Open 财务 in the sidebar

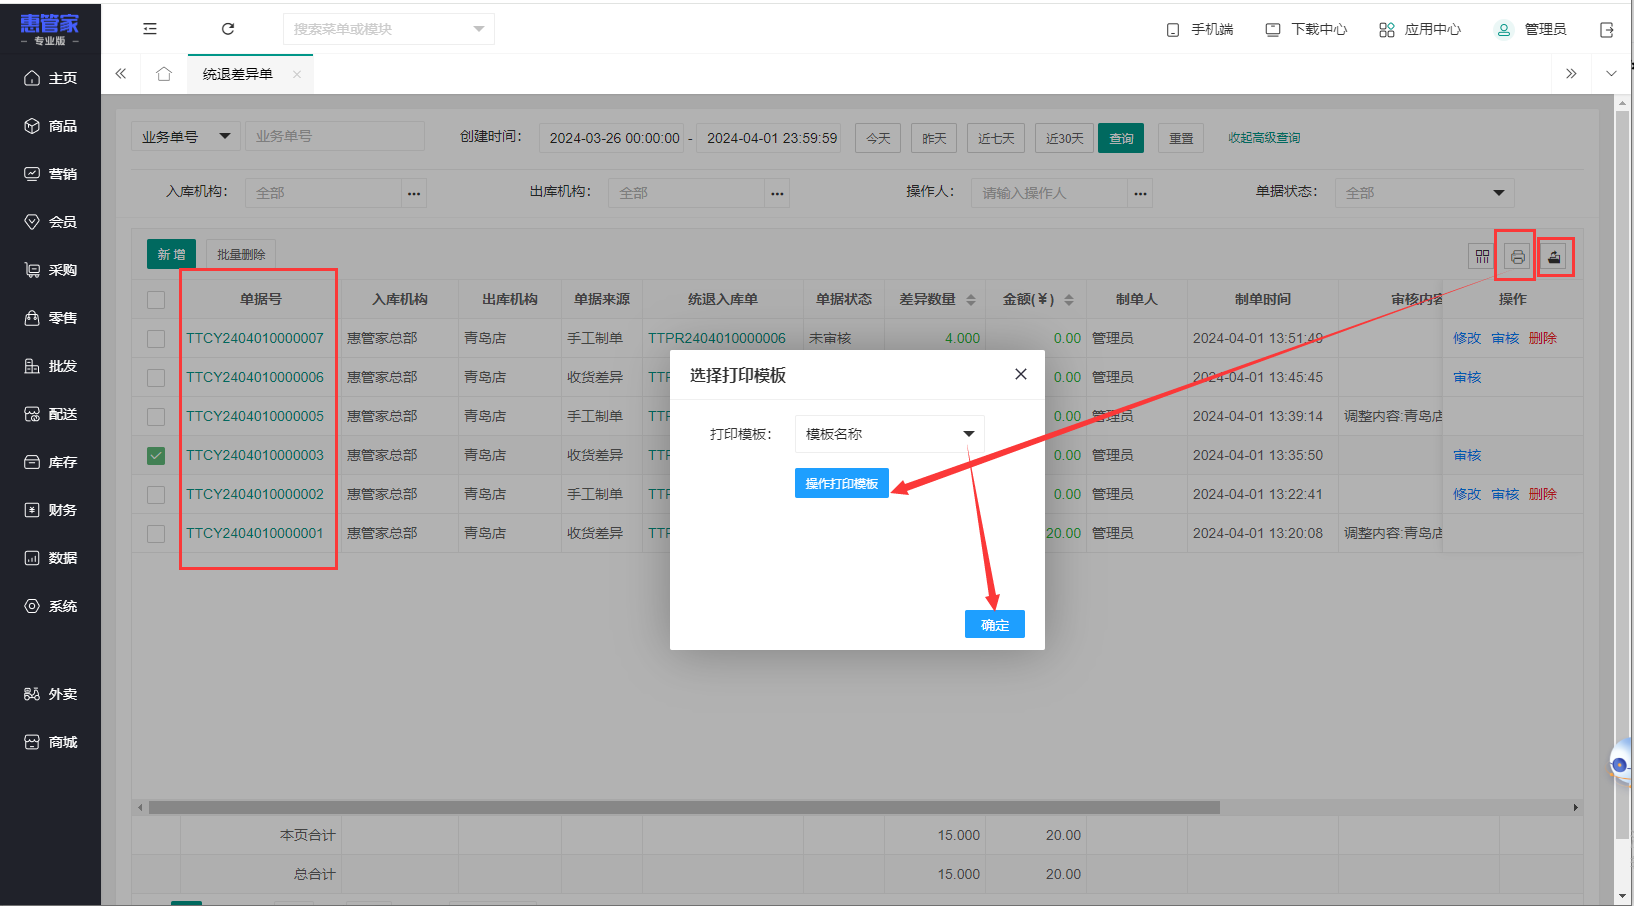(50, 510)
